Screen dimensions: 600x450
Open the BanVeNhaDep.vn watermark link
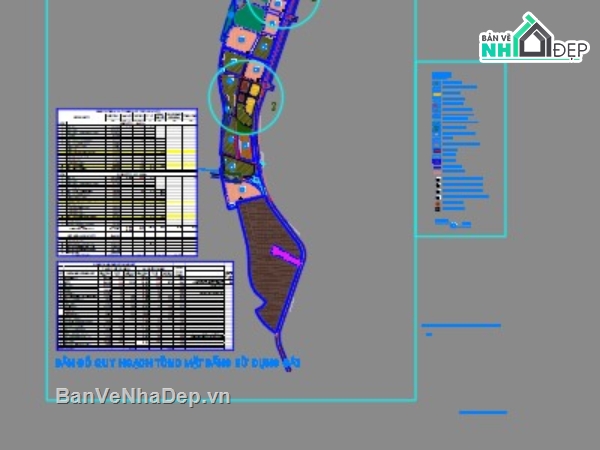143,397
